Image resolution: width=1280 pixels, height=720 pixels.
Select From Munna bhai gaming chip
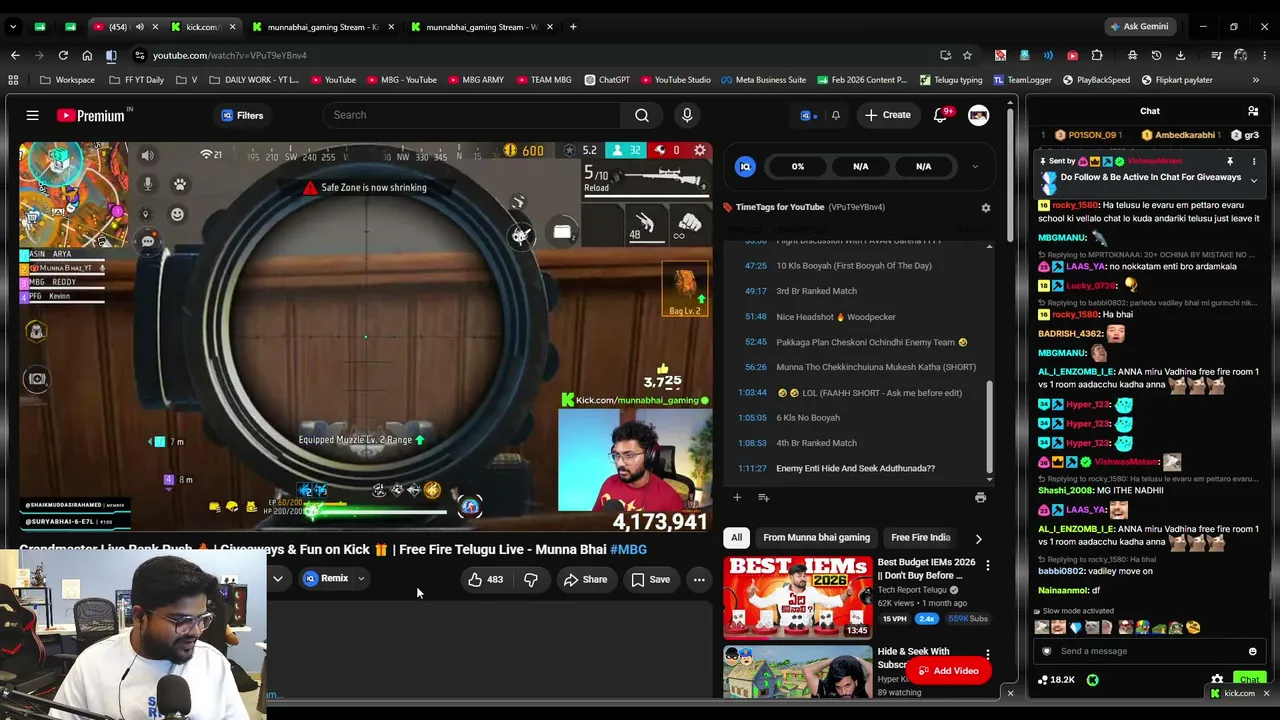(816, 538)
